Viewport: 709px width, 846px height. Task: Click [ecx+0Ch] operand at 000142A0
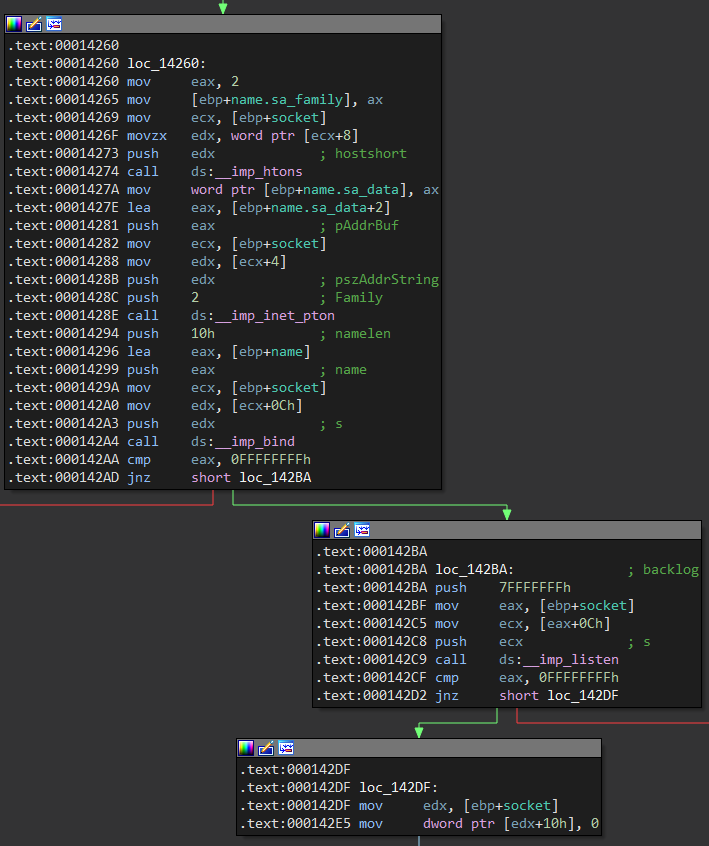[x=267, y=406]
